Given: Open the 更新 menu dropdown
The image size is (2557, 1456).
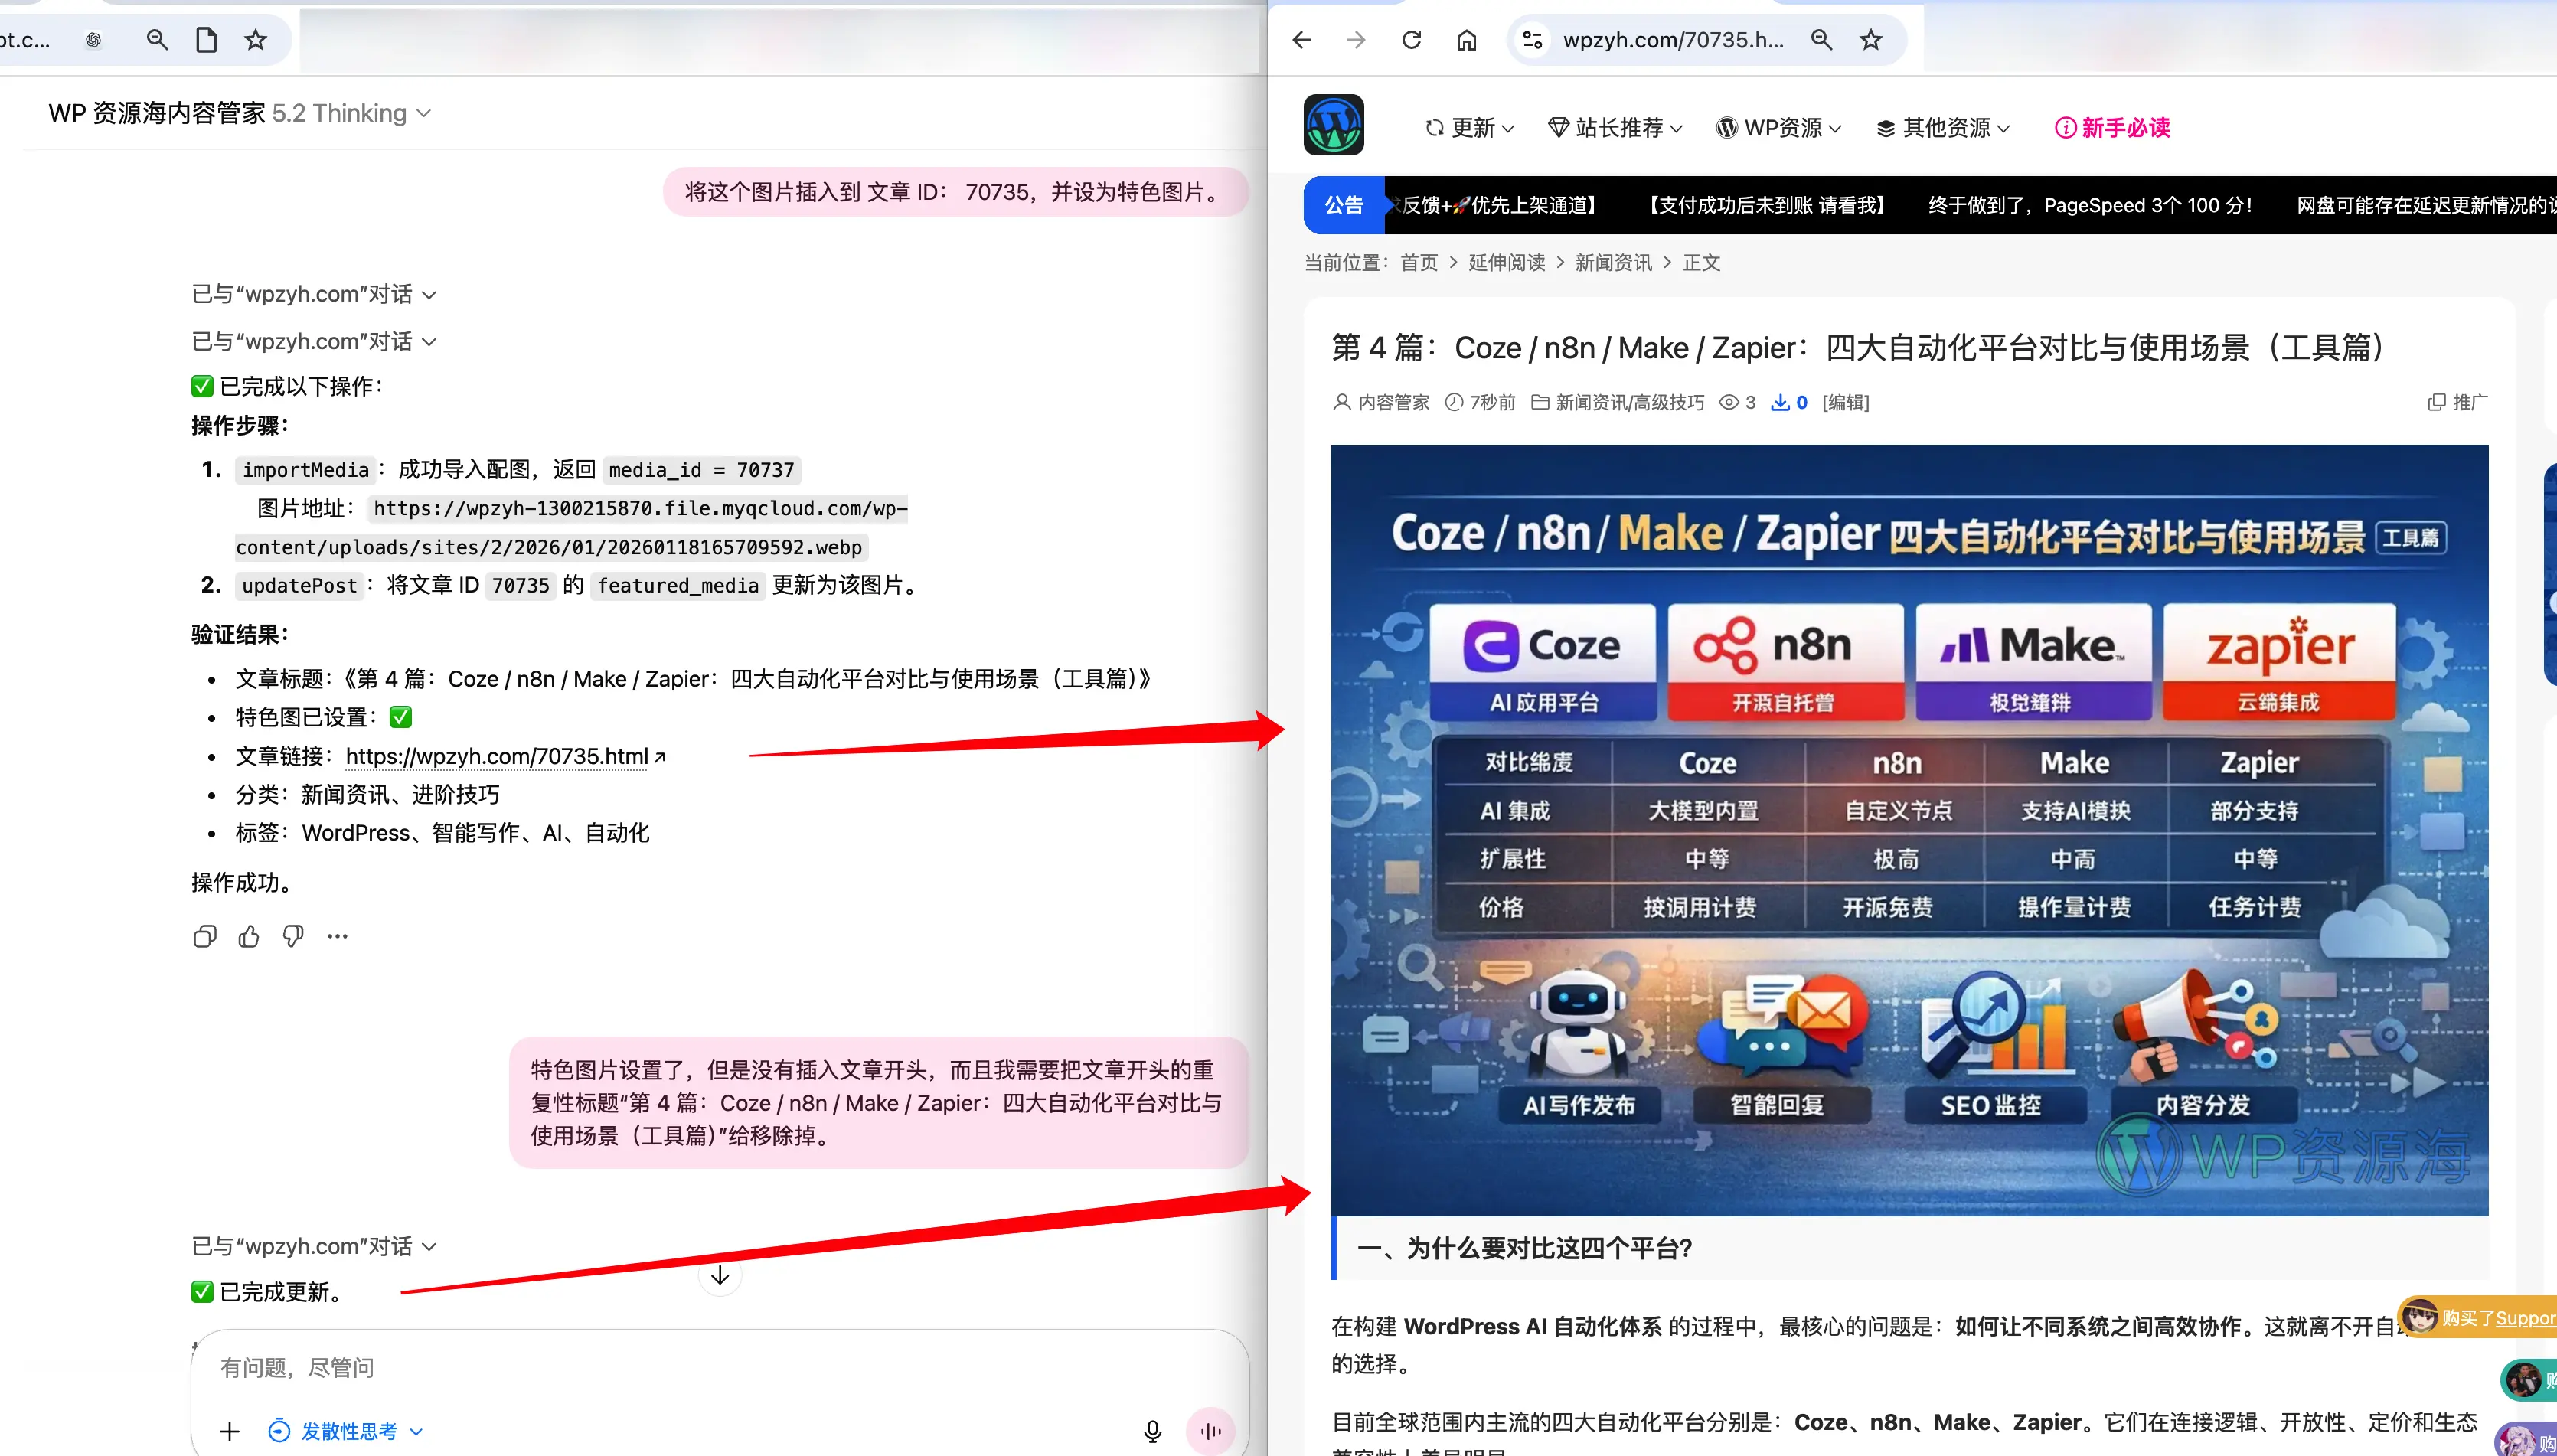Looking at the screenshot, I should (1470, 128).
